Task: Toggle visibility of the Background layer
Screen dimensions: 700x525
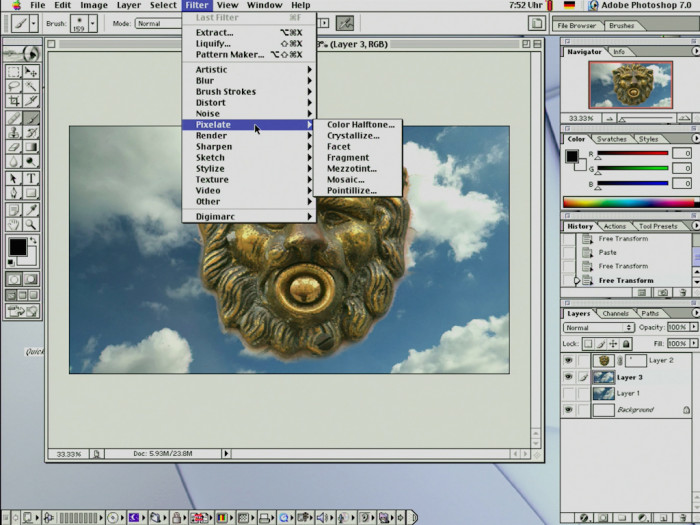Action: click(x=568, y=410)
